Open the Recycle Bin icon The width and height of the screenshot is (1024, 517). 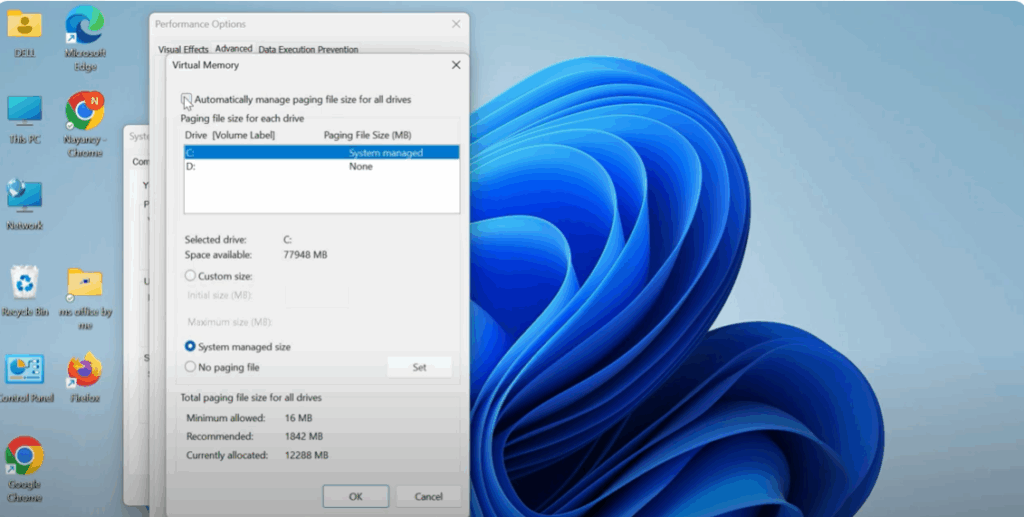coord(25,291)
